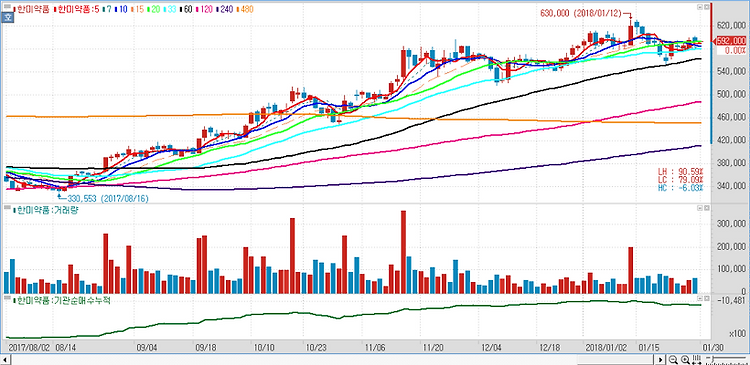
Task: Click the 한미약품:기관순매수누적 legend label
Action: [x=63, y=301]
